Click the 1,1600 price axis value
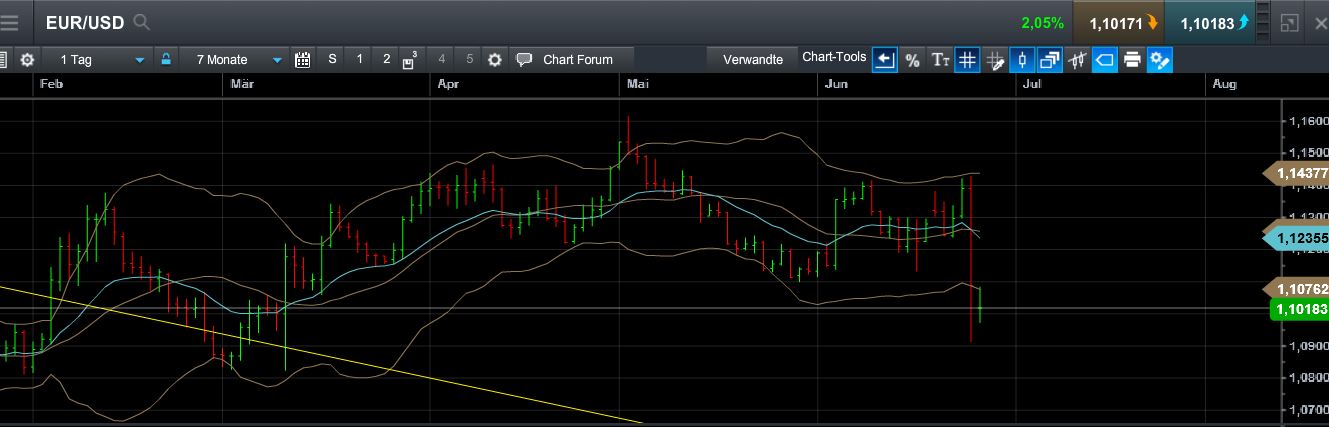This screenshot has height=427, width=1329. (1308, 121)
